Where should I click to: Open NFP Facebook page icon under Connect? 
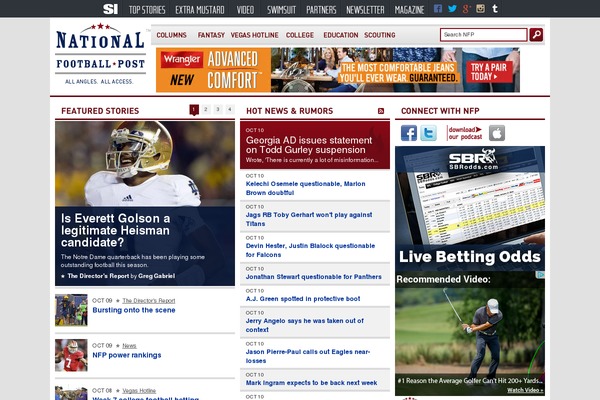click(x=409, y=133)
